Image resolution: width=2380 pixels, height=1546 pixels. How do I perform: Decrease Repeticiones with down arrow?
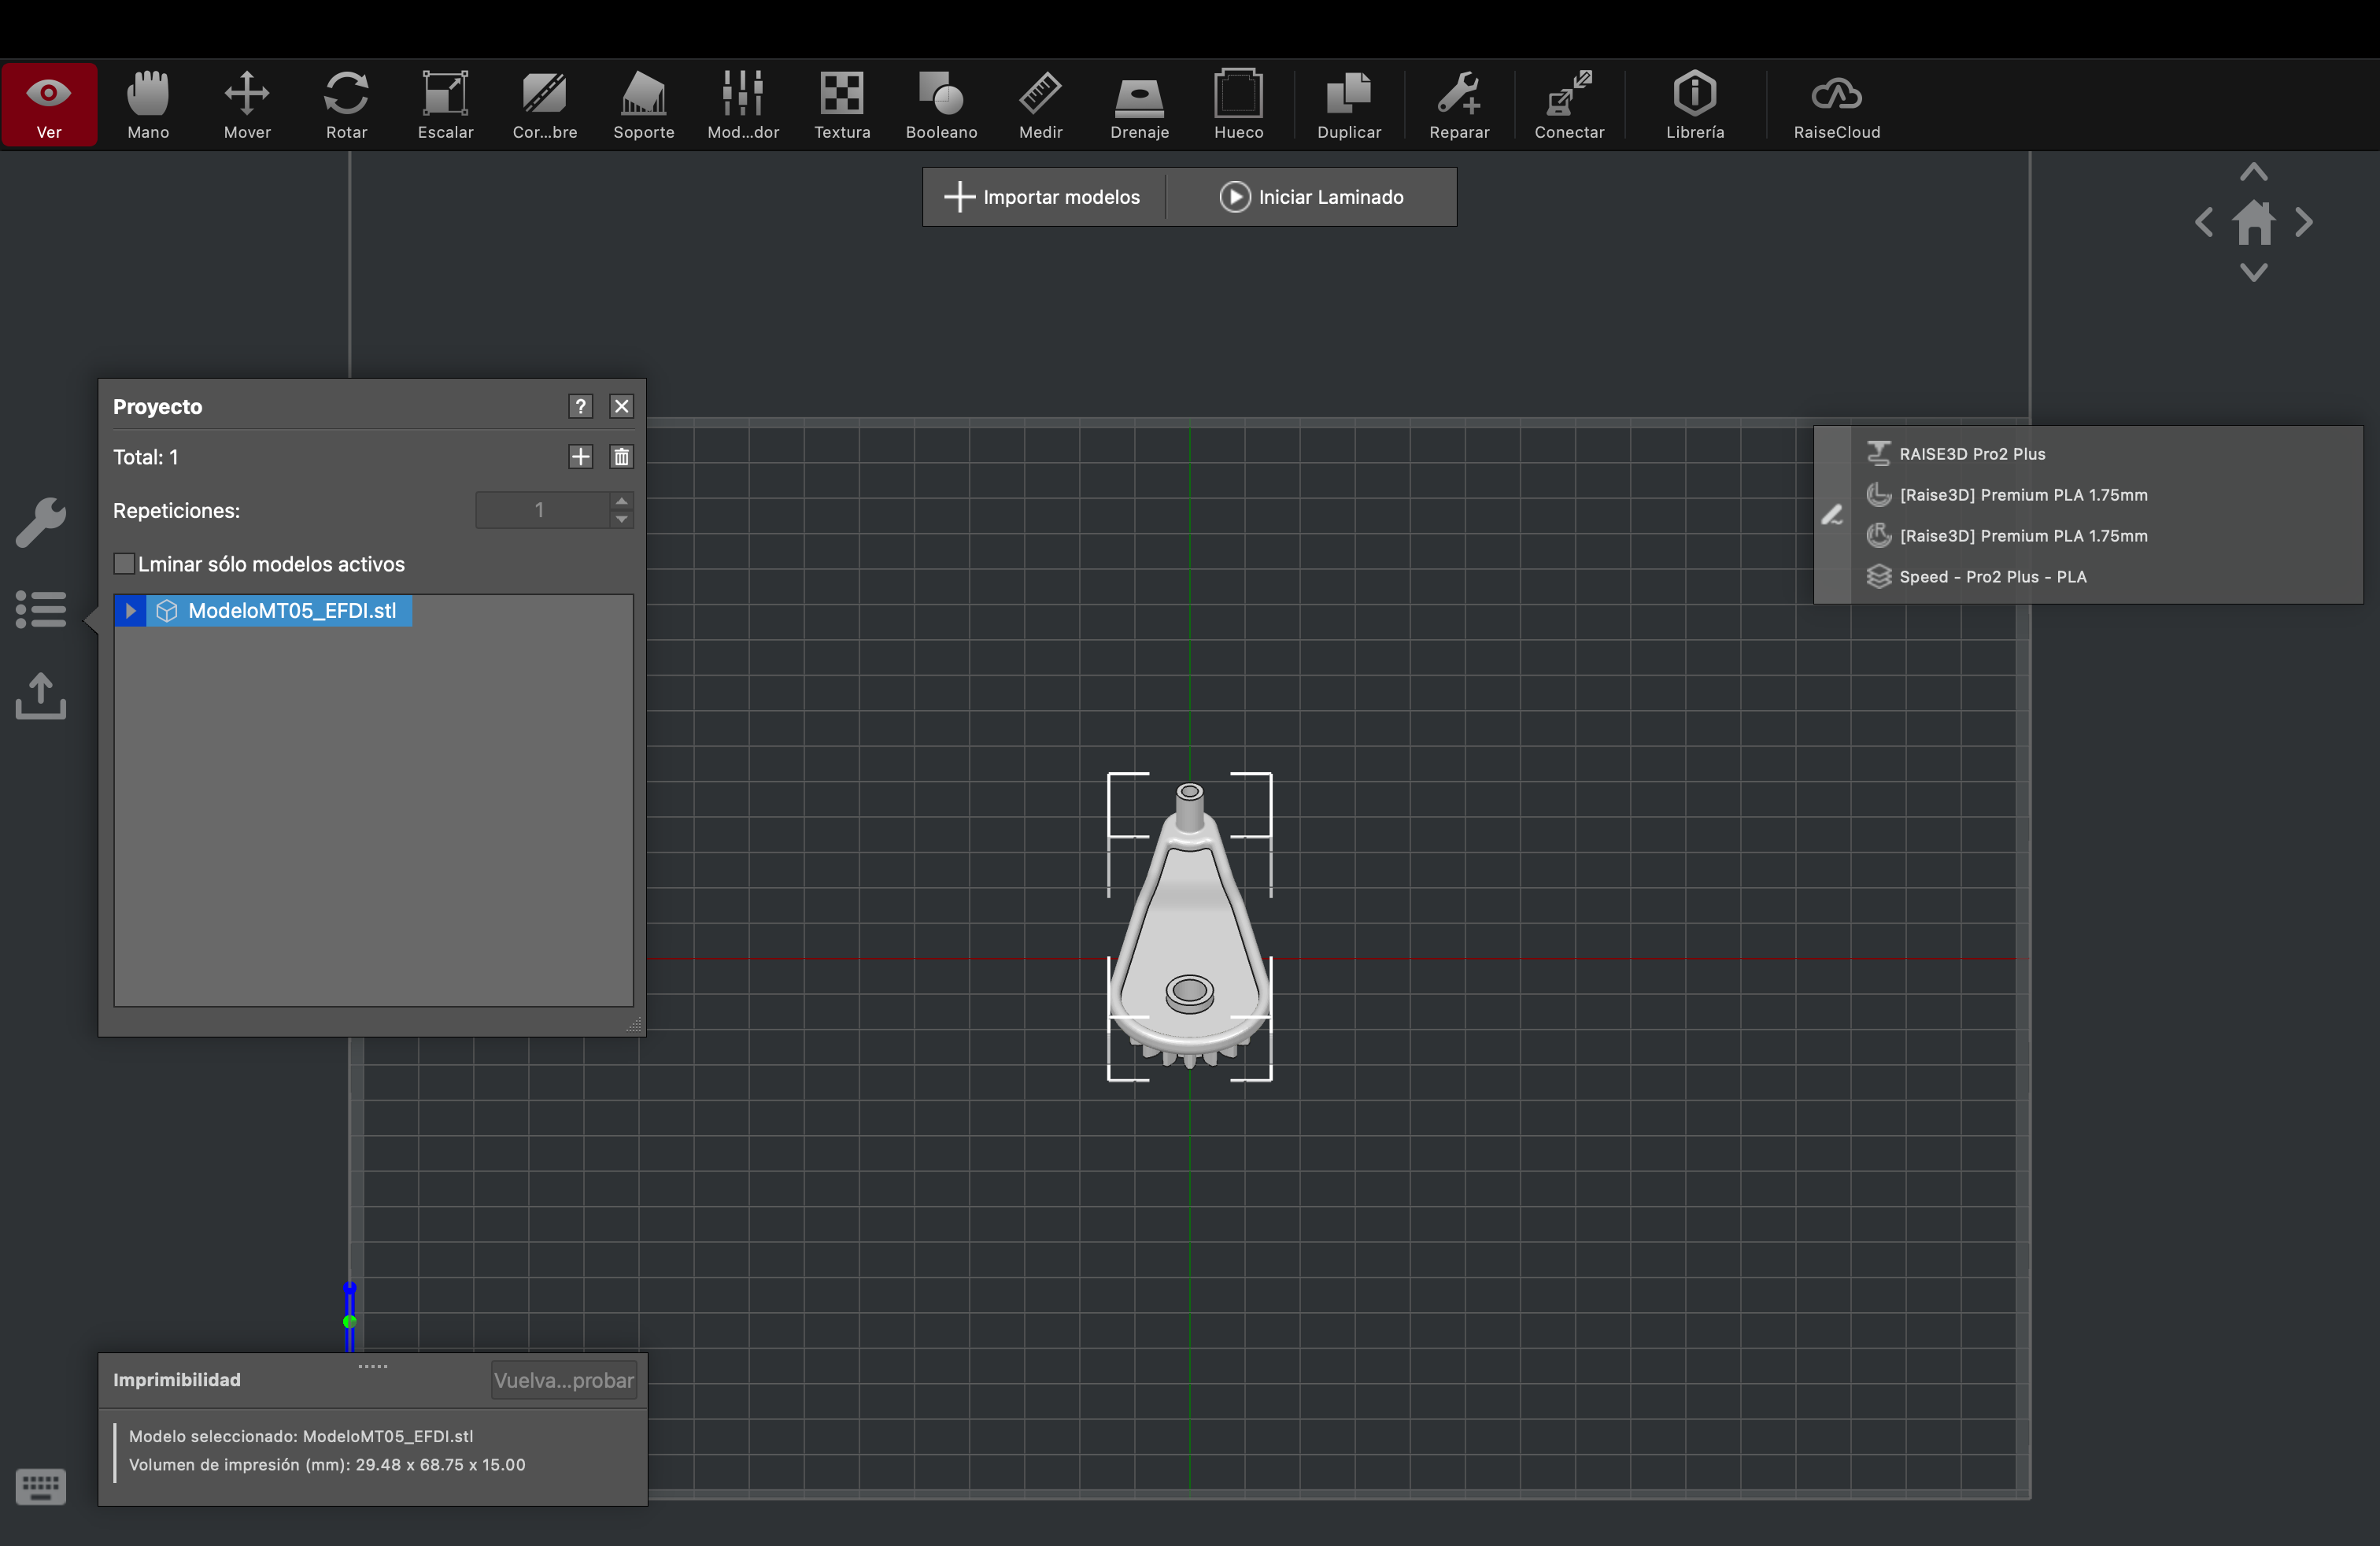coord(621,520)
